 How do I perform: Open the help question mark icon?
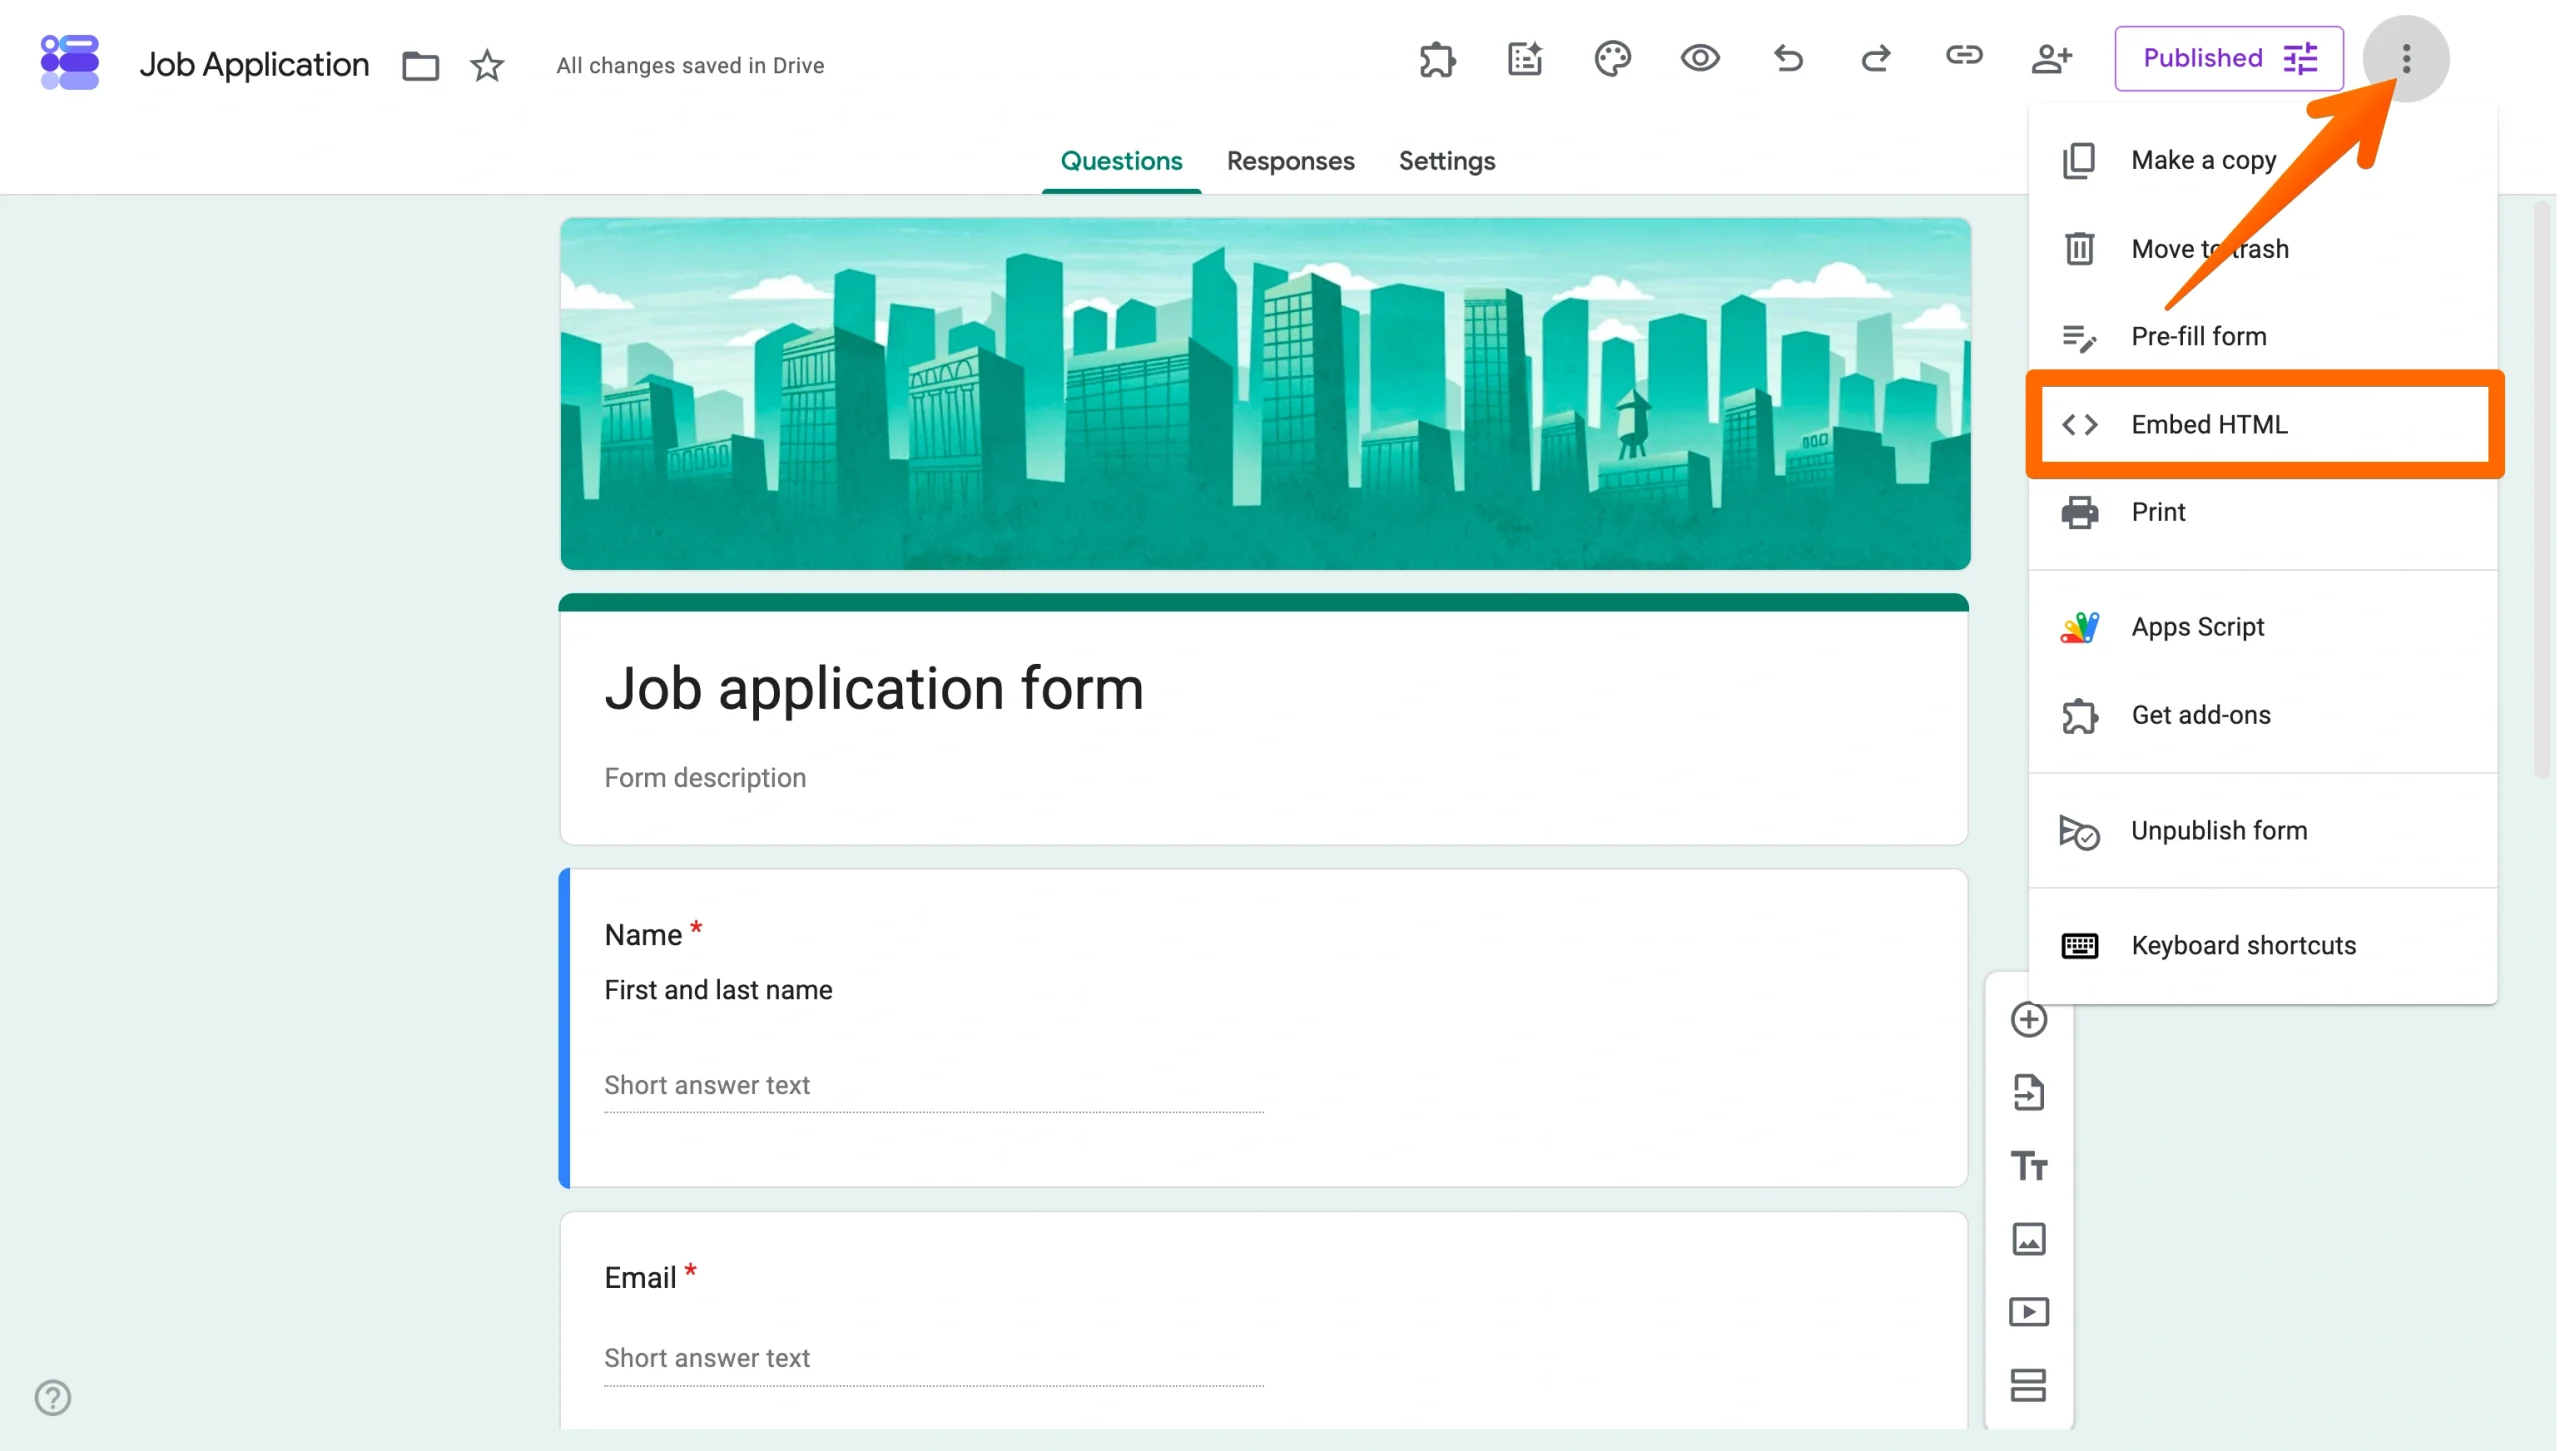tap(53, 1398)
